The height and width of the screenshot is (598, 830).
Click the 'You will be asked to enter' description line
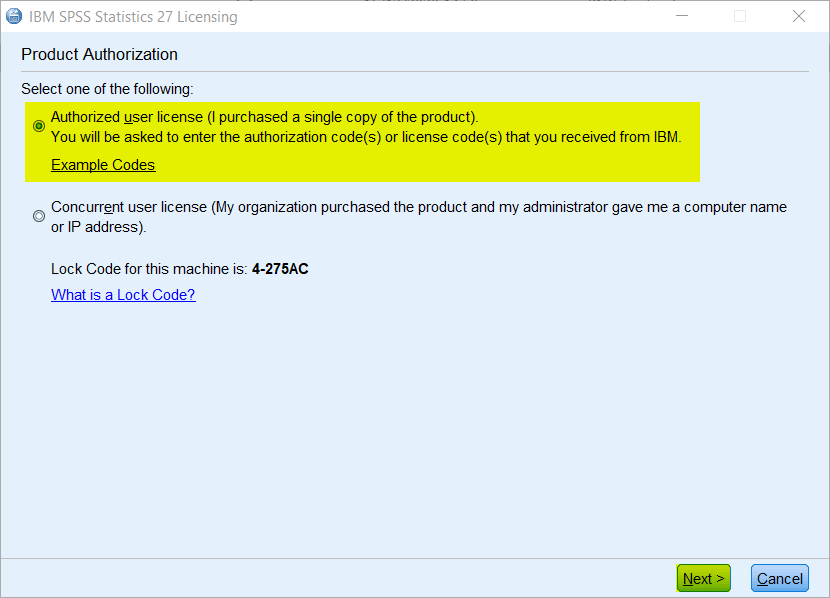366,137
